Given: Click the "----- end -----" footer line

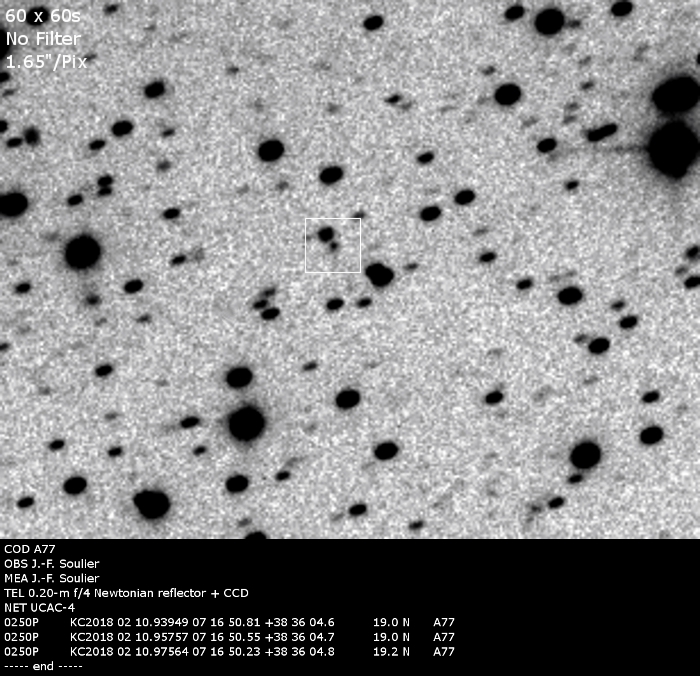Looking at the screenshot, I should tap(42, 665).
